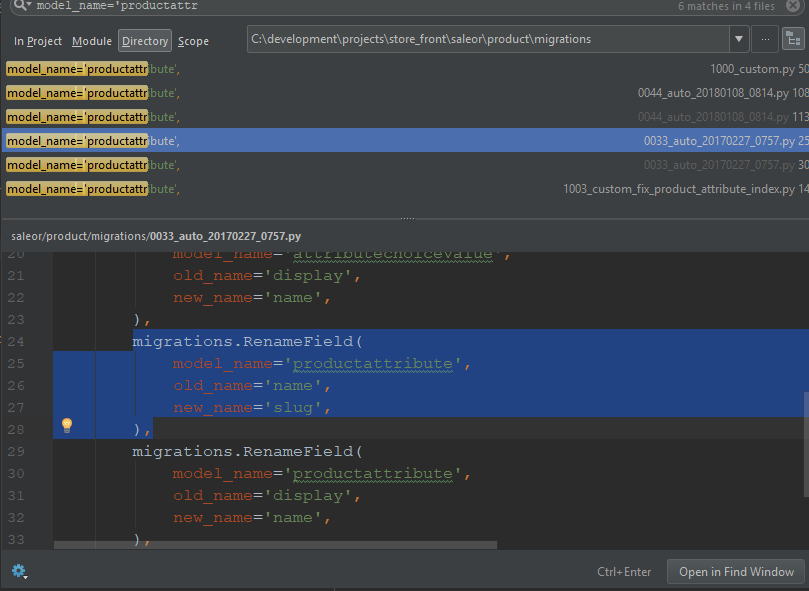Select the 1000_custom.py search result
Screen dimensions: 809x591
(x=406, y=69)
